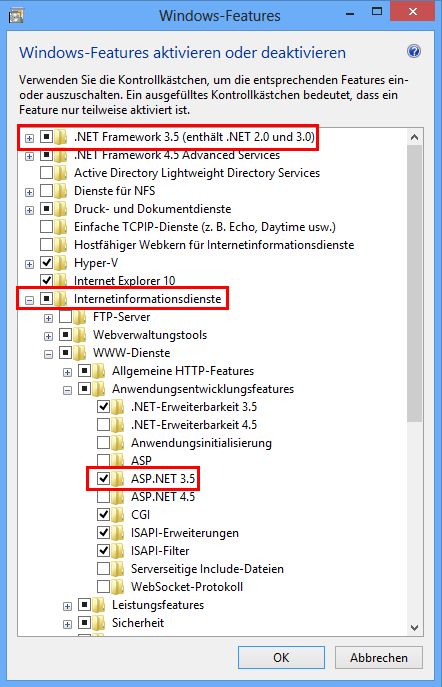Image resolution: width=442 pixels, height=687 pixels.
Task: Toggle Active Directory Lightweight checkbox
Action: 46,173
